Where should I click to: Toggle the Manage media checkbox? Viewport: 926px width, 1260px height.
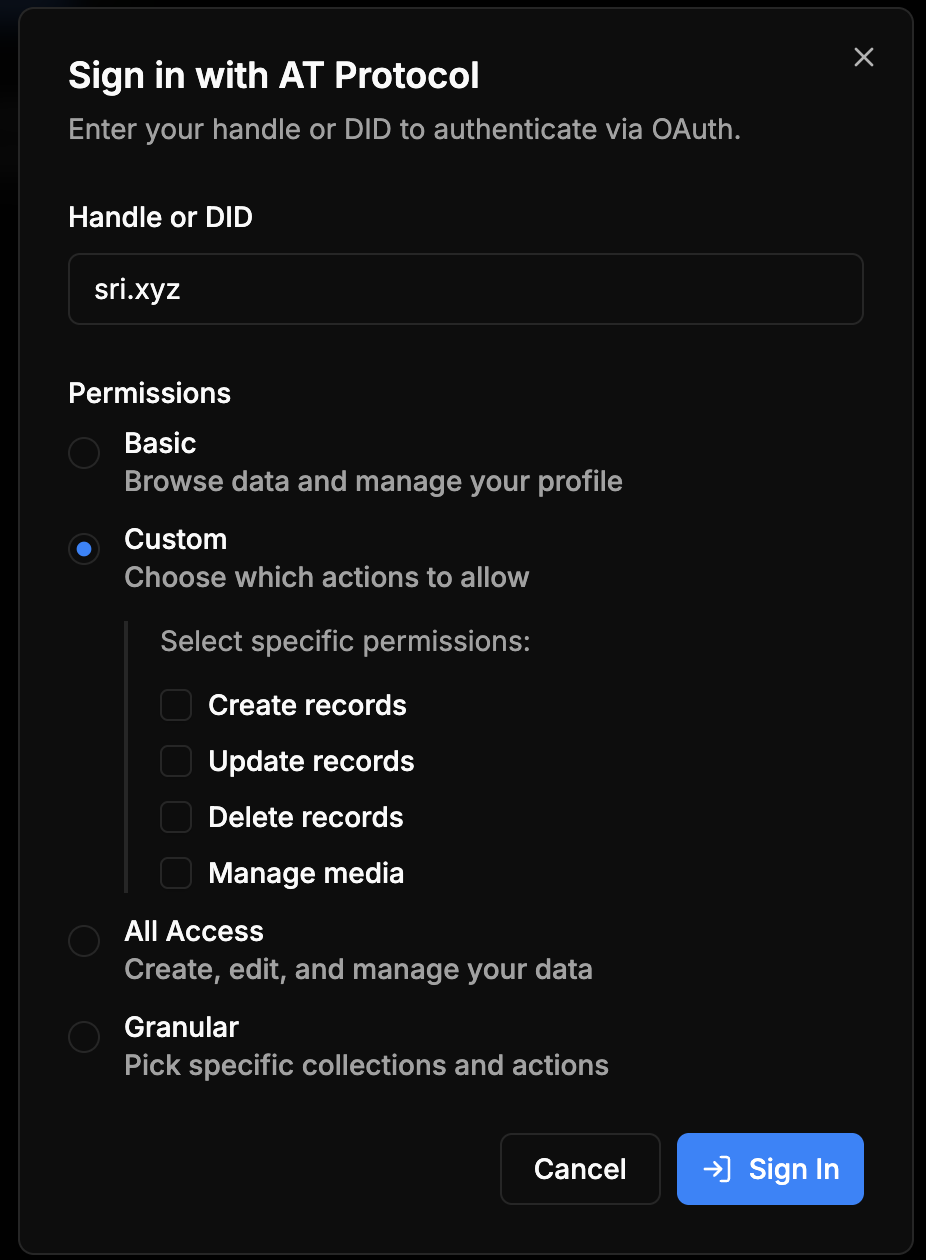(176, 873)
